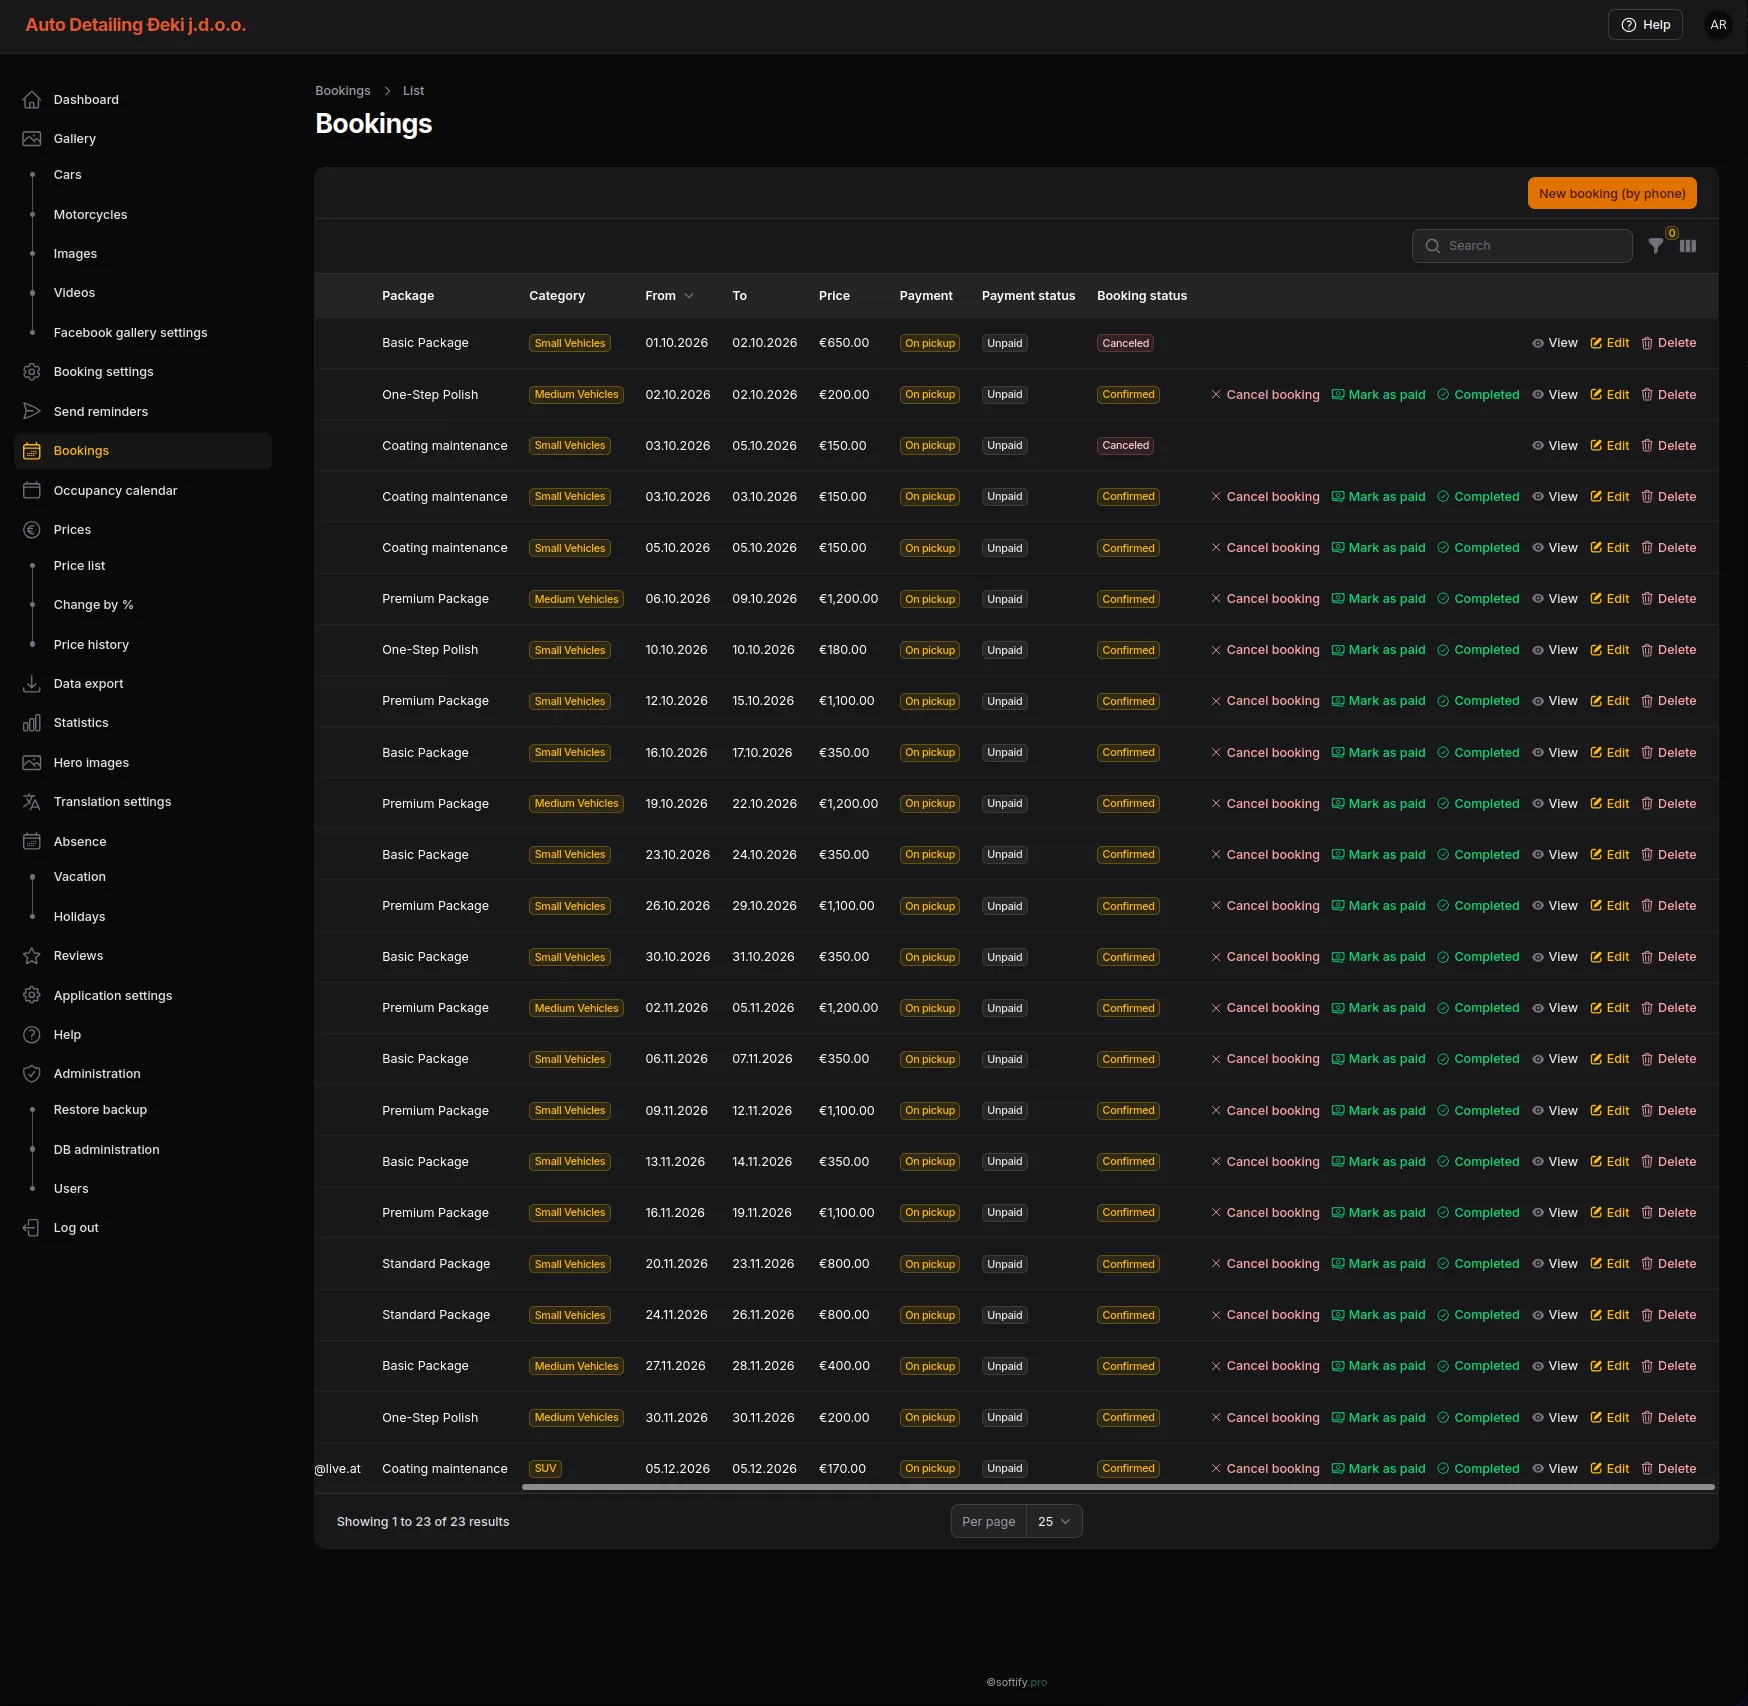The width and height of the screenshot is (1748, 1706).
Task: Click Statistics bar chart icon
Action: pos(32,723)
